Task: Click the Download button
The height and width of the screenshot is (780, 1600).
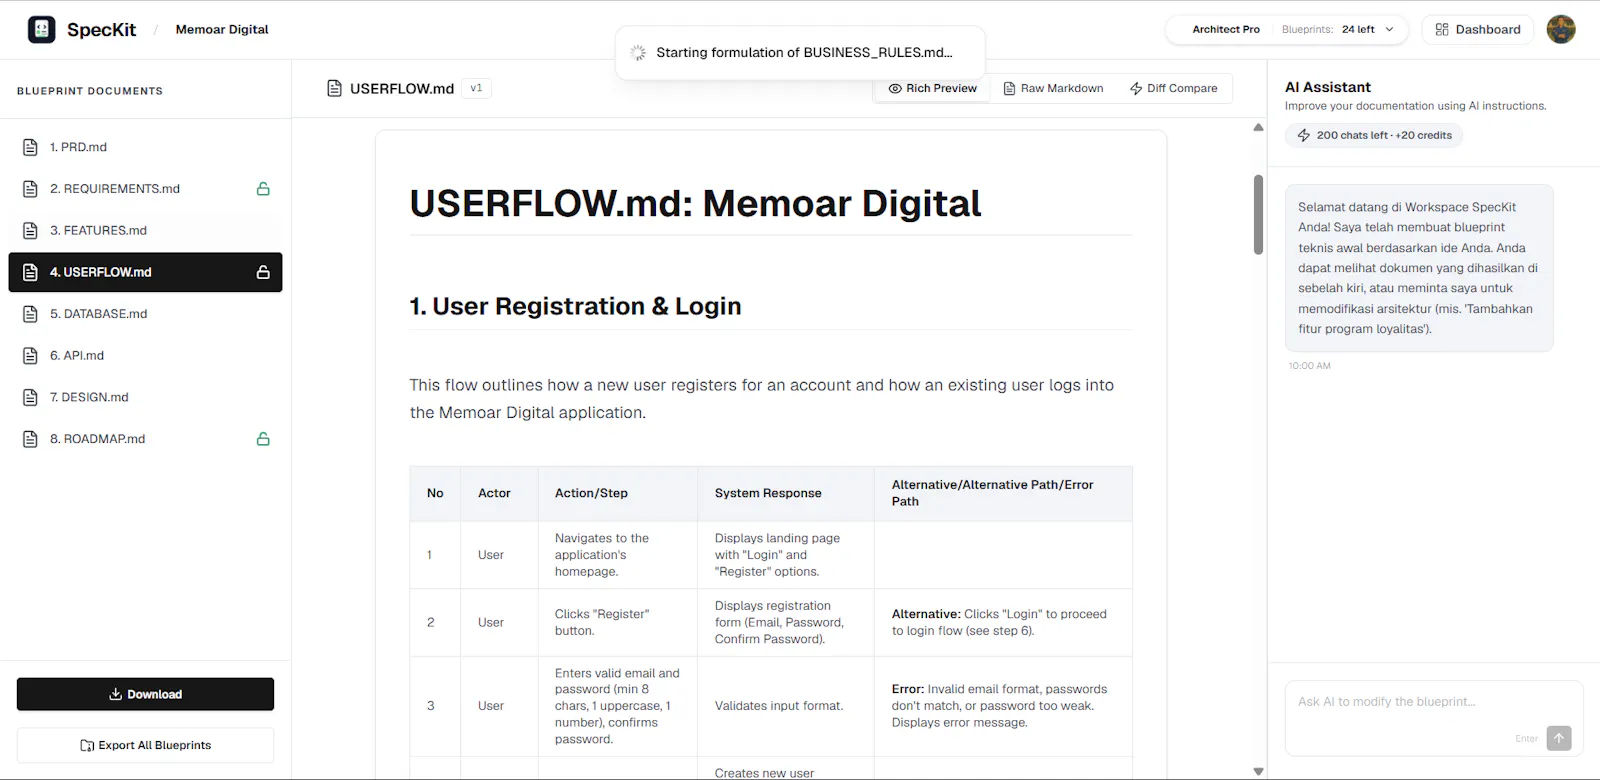Action: pos(145,694)
